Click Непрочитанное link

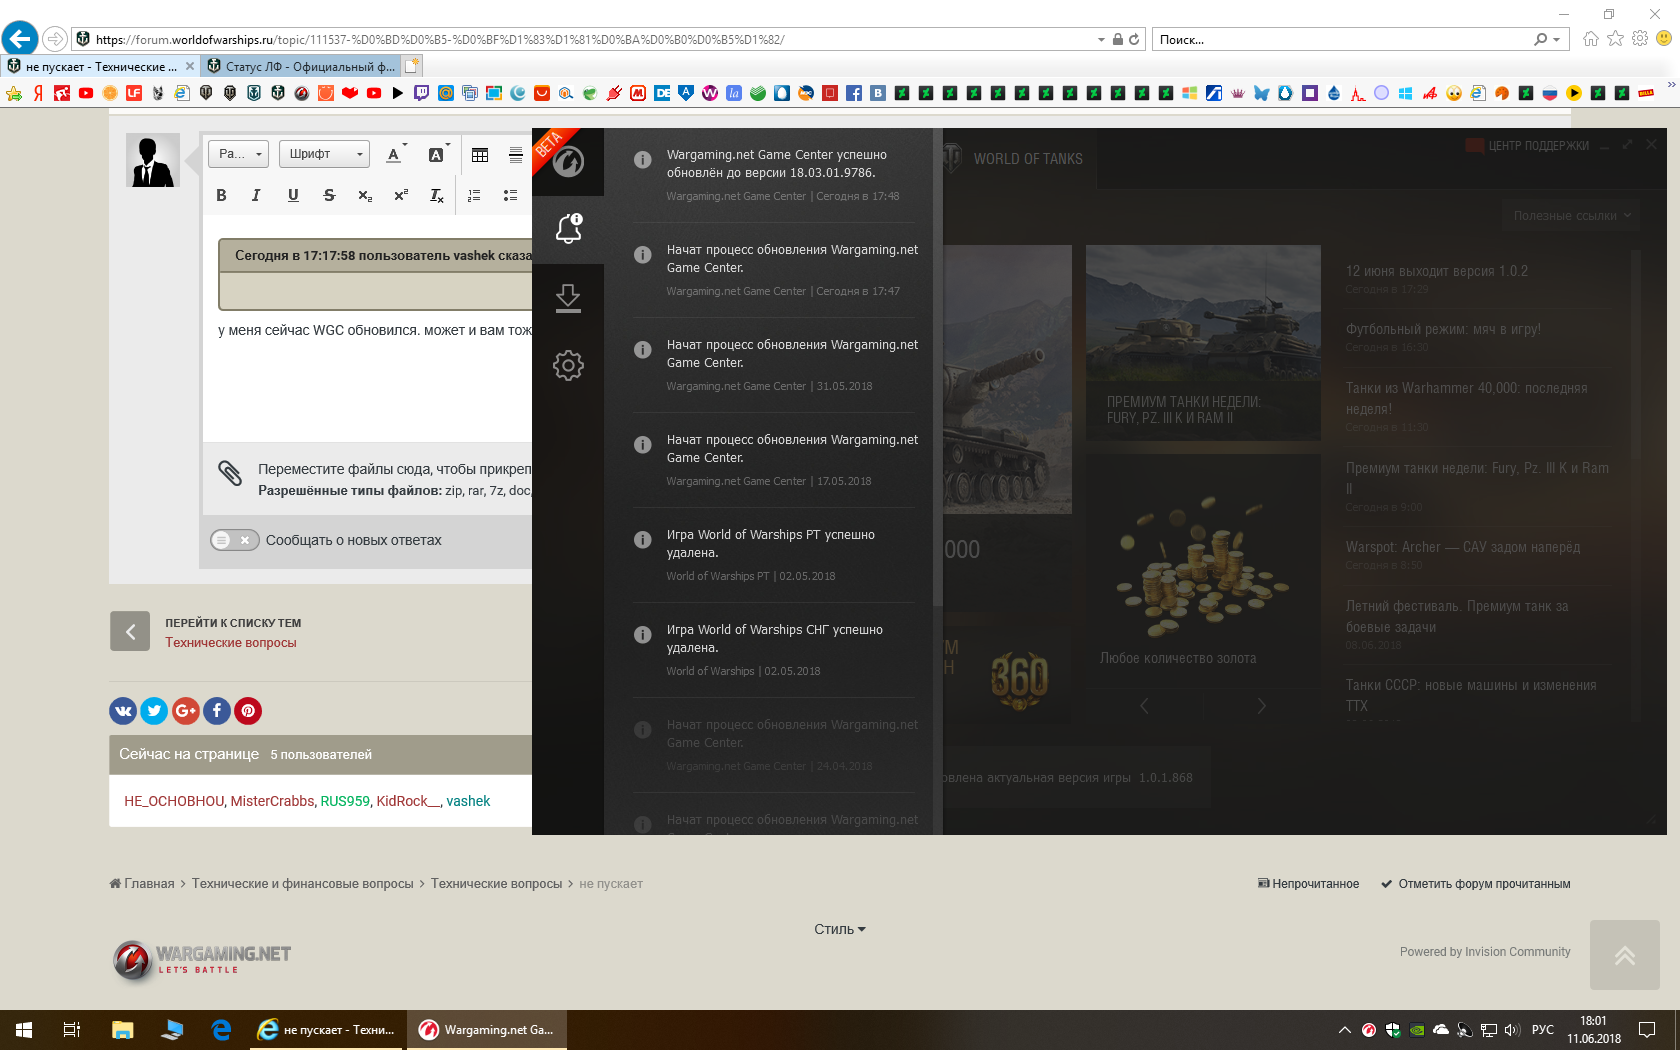[x=1308, y=884]
